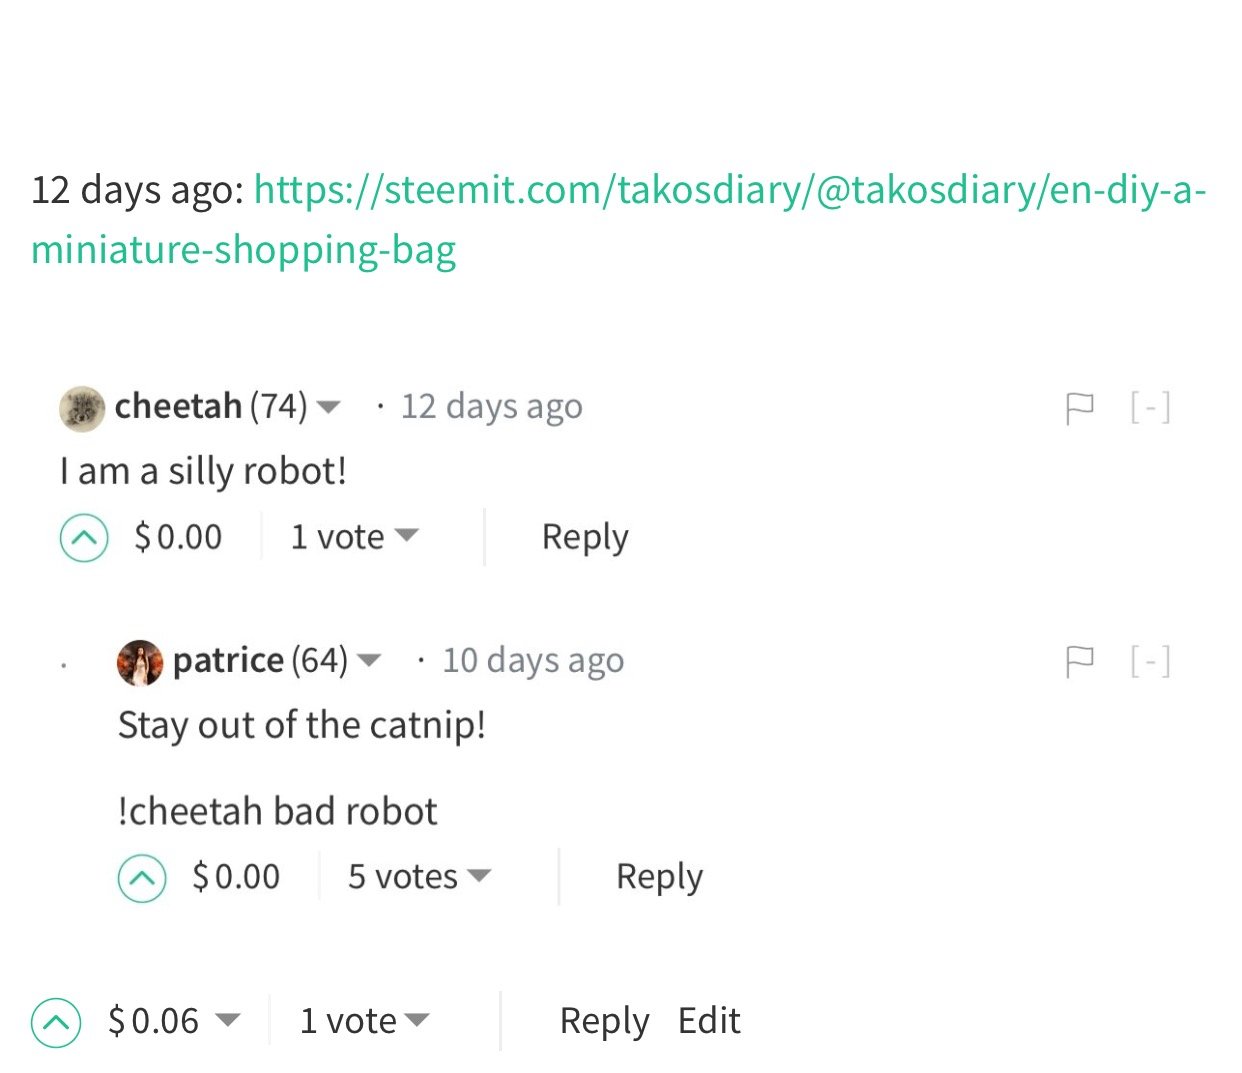Viewport: 1242px width, 1073px height.
Task: Show voters list for 5 votes
Action: coord(419,877)
